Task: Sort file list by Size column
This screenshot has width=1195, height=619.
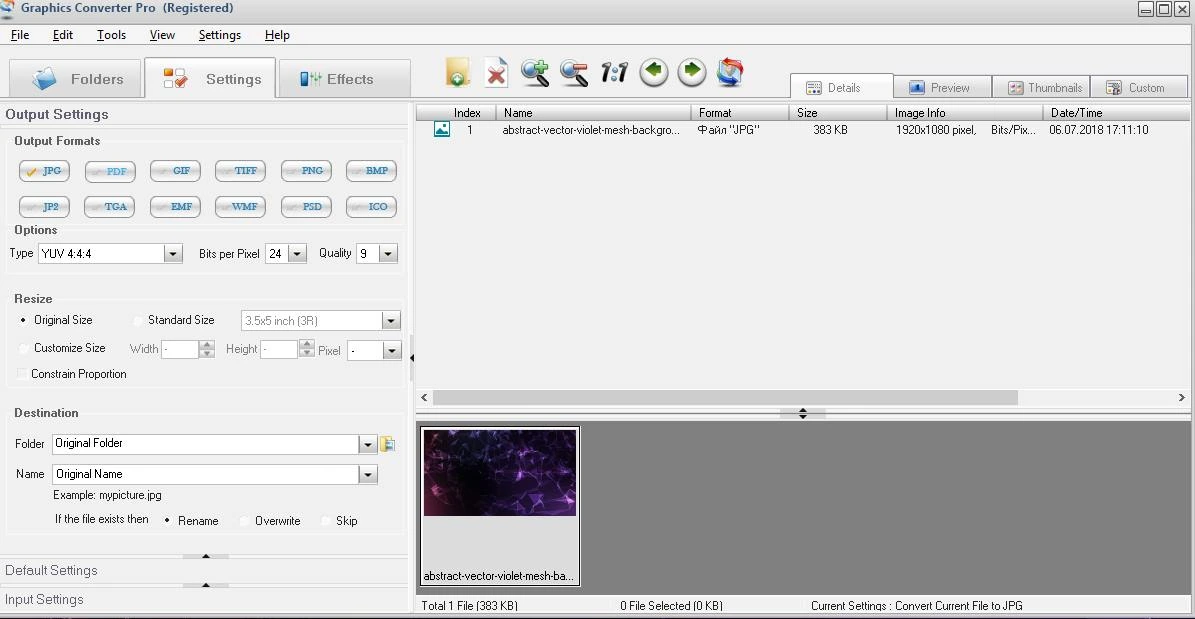Action: point(838,113)
